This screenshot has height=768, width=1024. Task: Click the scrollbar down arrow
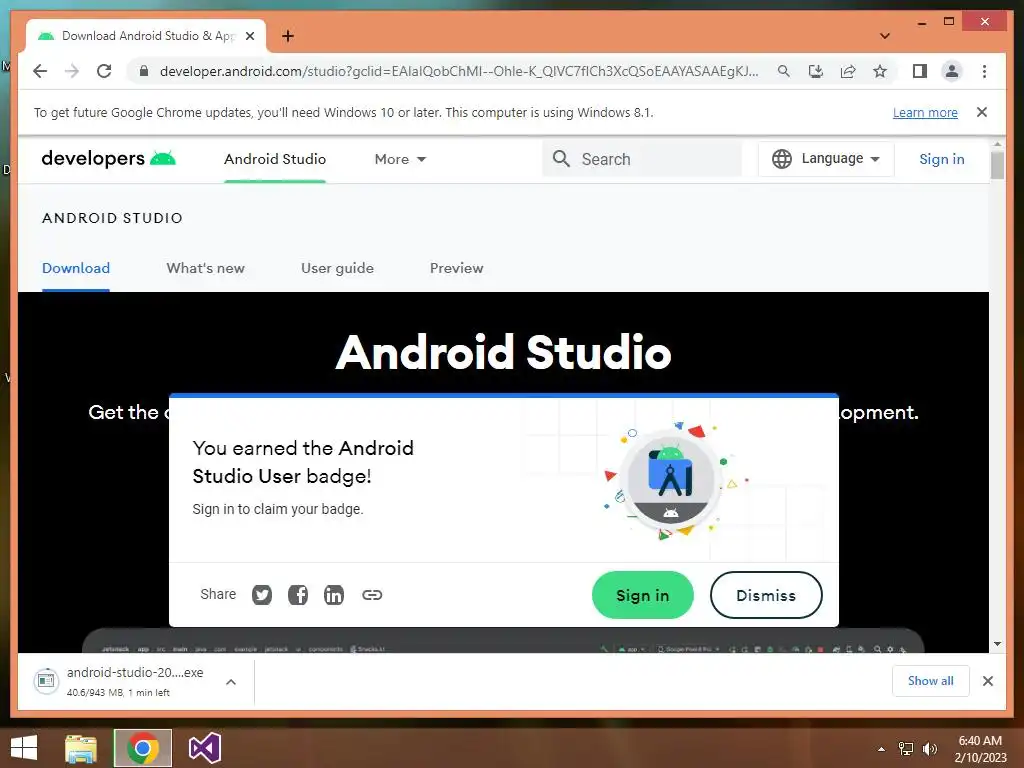click(997, 644)
